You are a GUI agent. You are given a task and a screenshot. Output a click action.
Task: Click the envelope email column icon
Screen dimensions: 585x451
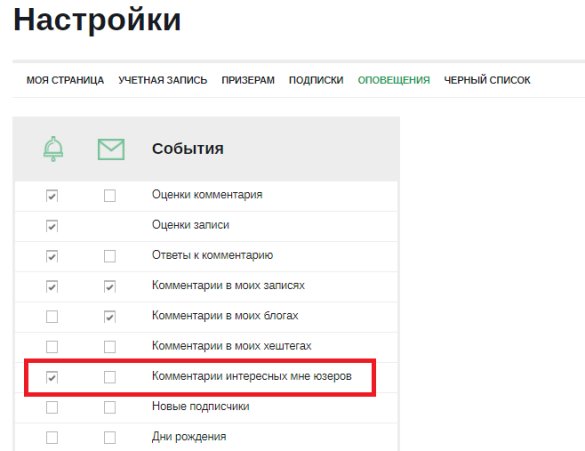point(111,149)
